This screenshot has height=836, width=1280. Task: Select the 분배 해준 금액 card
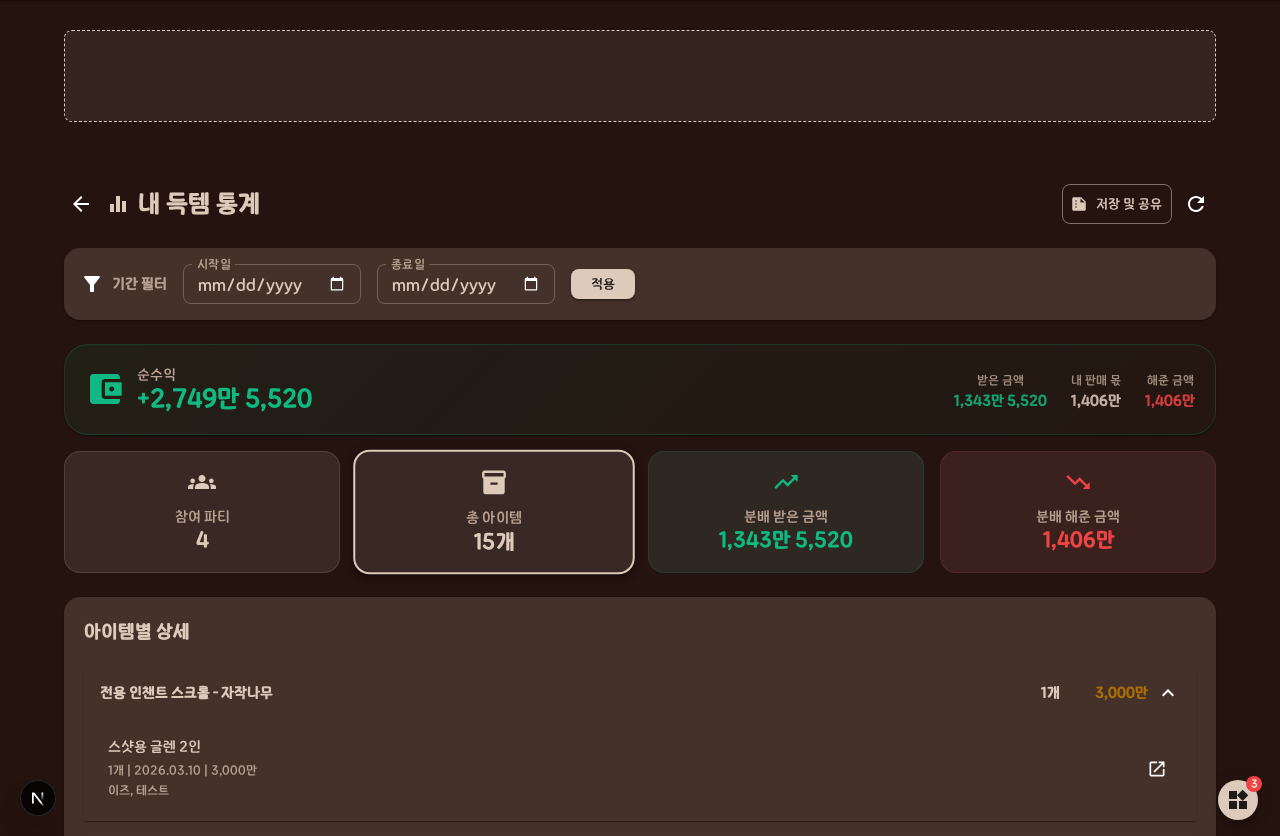pyautogui.click(x=1078, y=512)
